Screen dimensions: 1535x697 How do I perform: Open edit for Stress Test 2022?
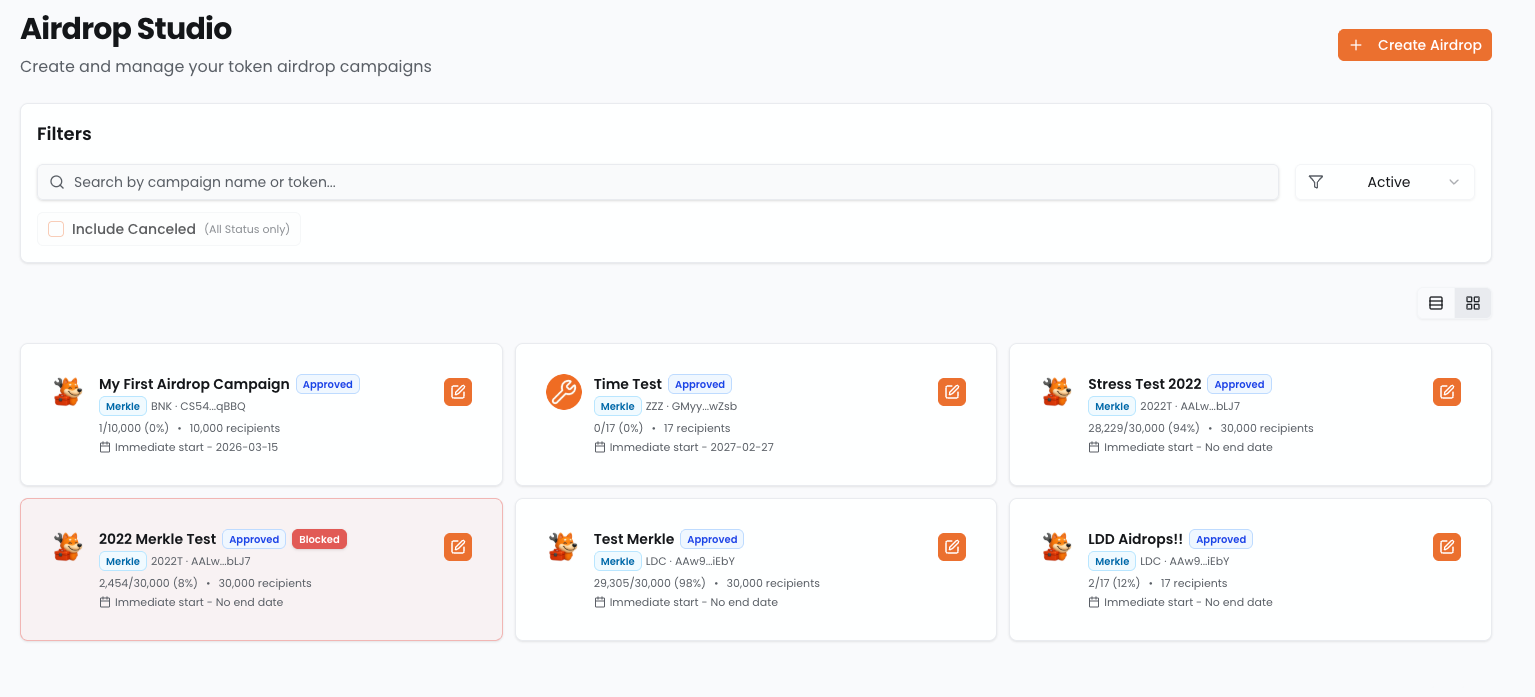pyautogui.click(x=1446, y=392)
